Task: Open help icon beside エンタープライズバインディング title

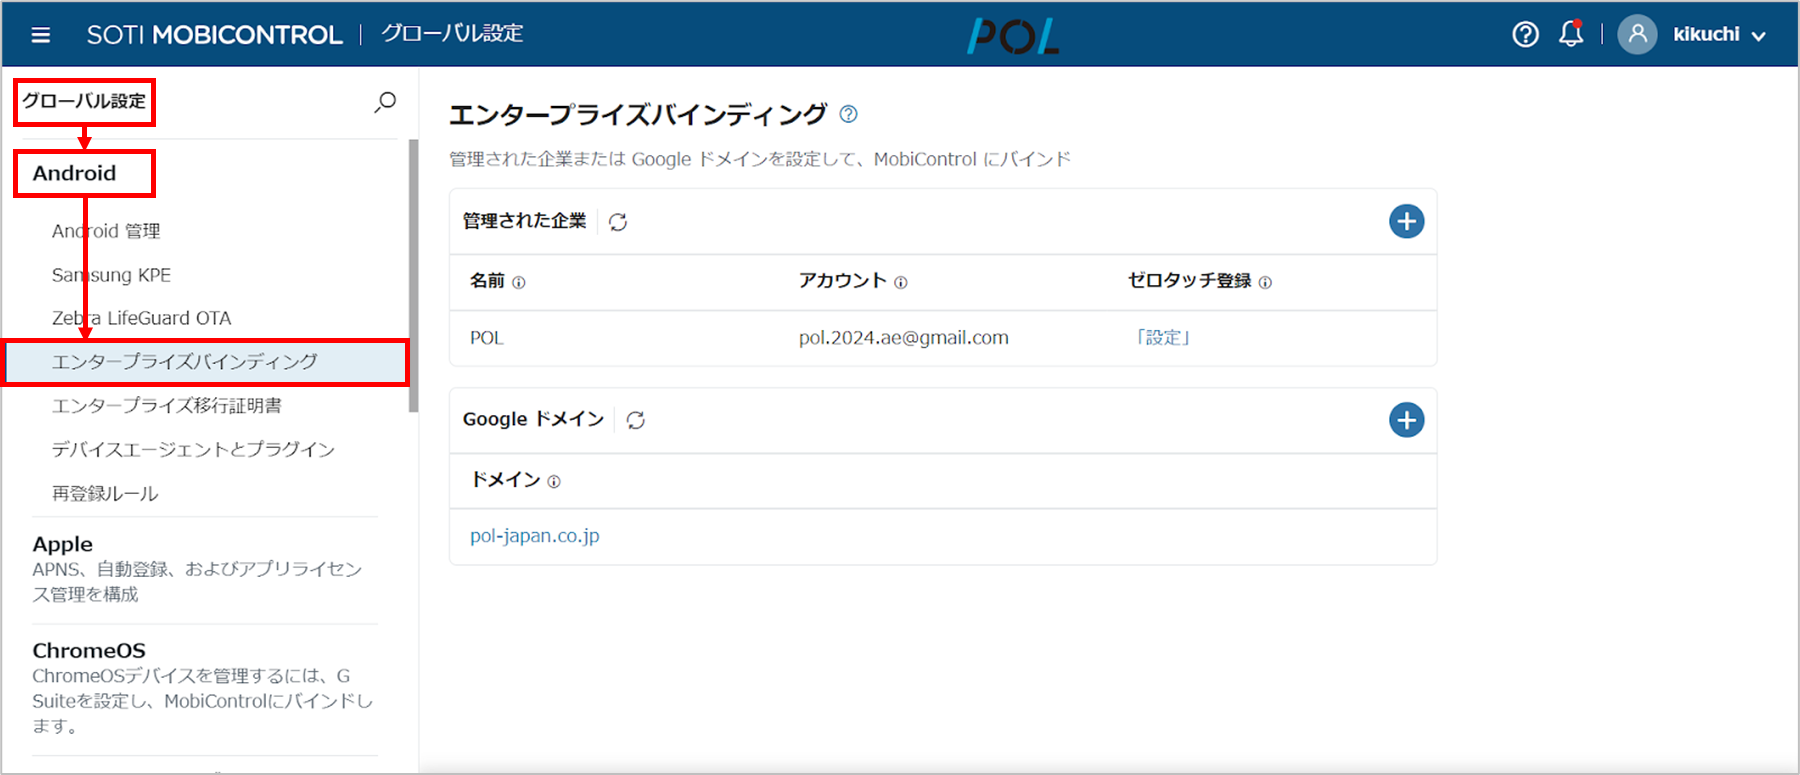Action: click(x=848, y=114)
